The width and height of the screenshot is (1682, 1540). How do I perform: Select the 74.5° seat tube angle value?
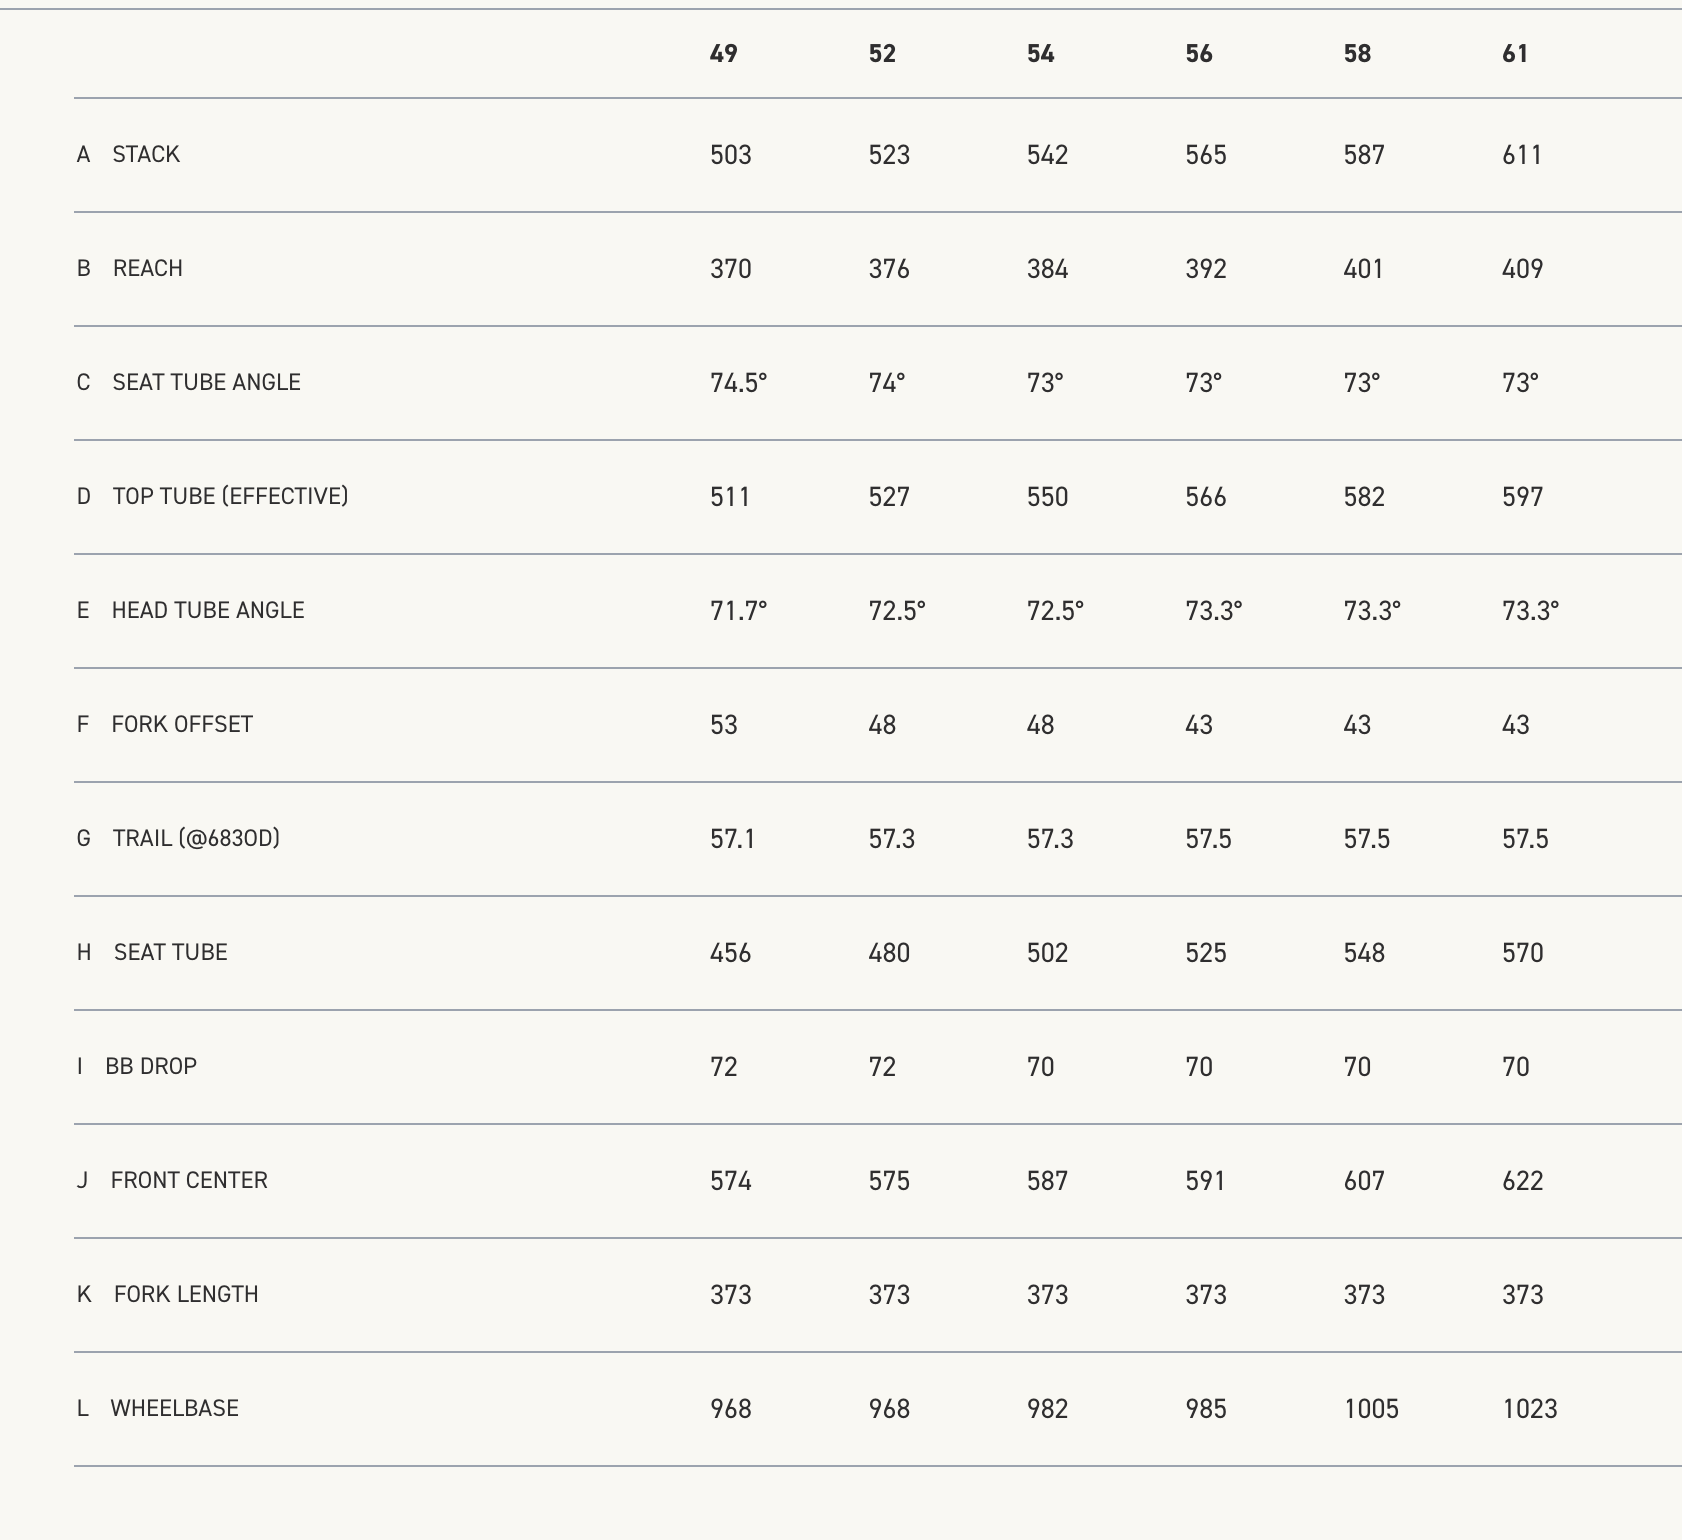(738, 383)
